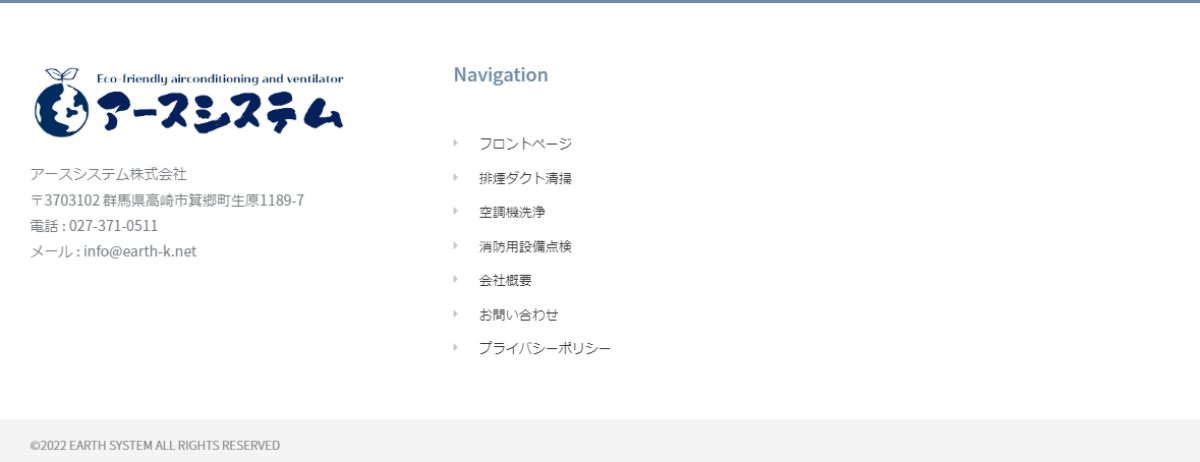Select the お問い合わせ contact link
This screenshot has width=1200, height=462.
518,314
